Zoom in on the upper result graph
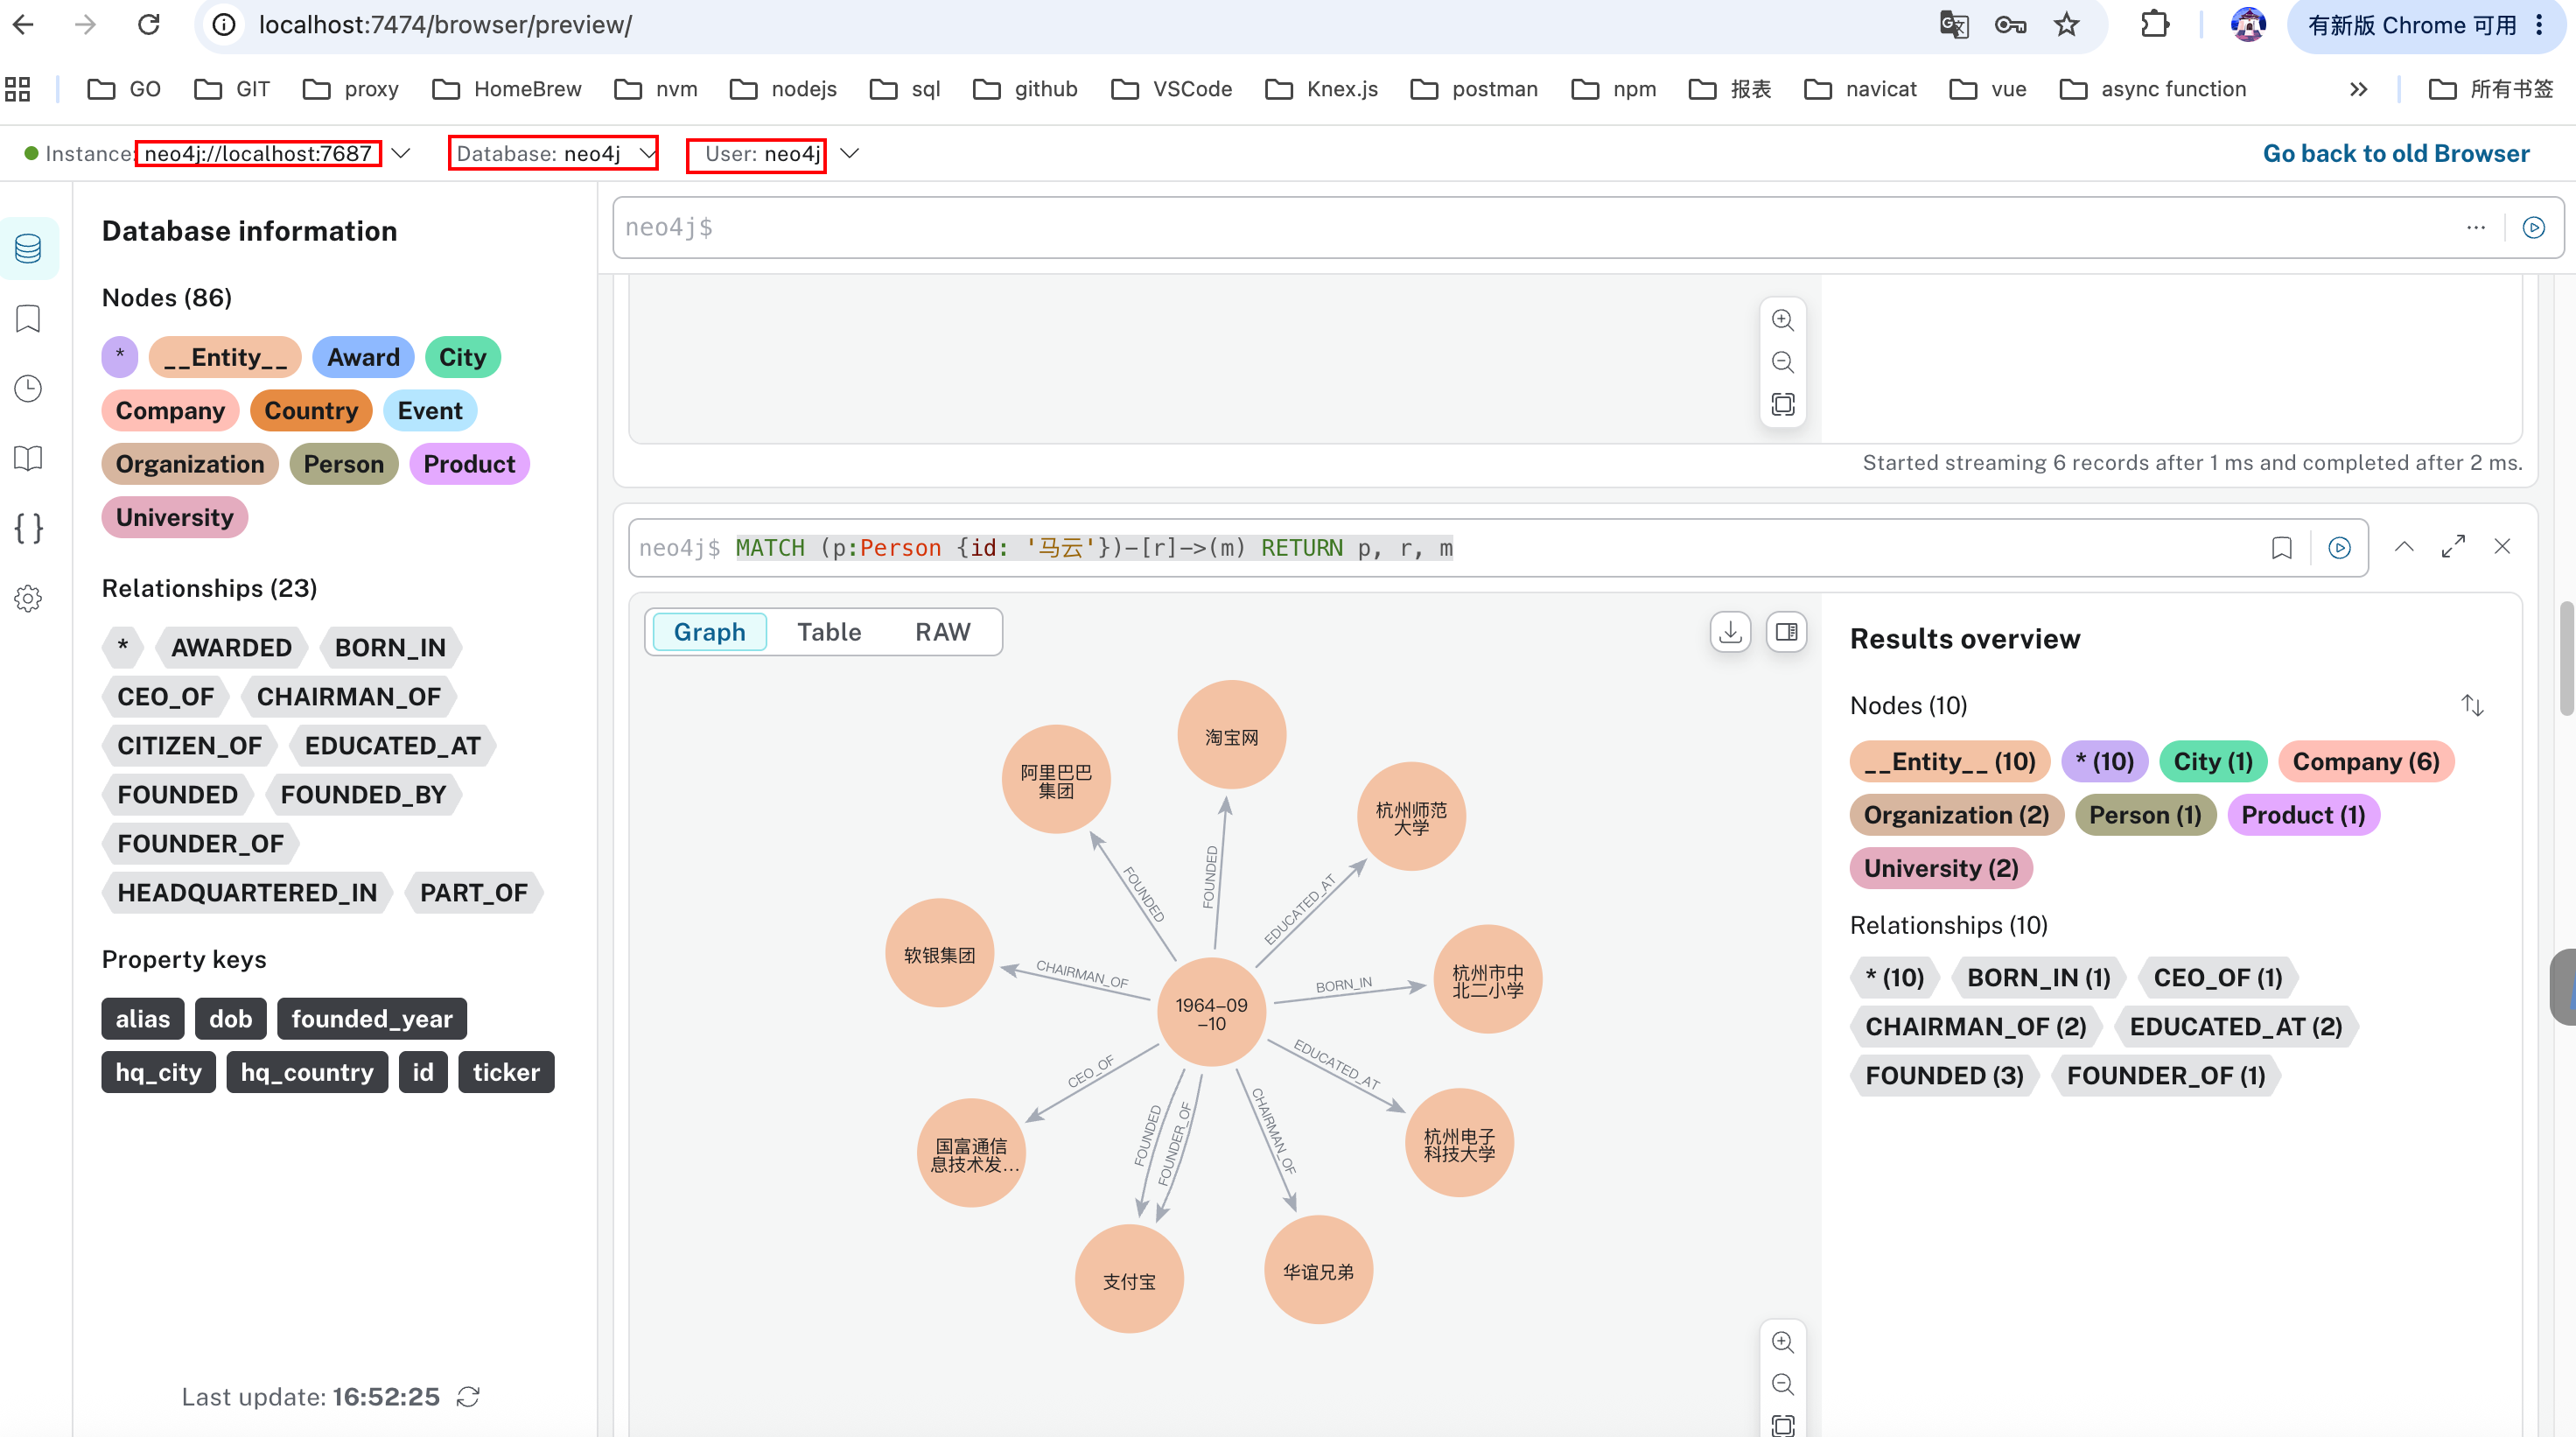 coord(1782,320)
